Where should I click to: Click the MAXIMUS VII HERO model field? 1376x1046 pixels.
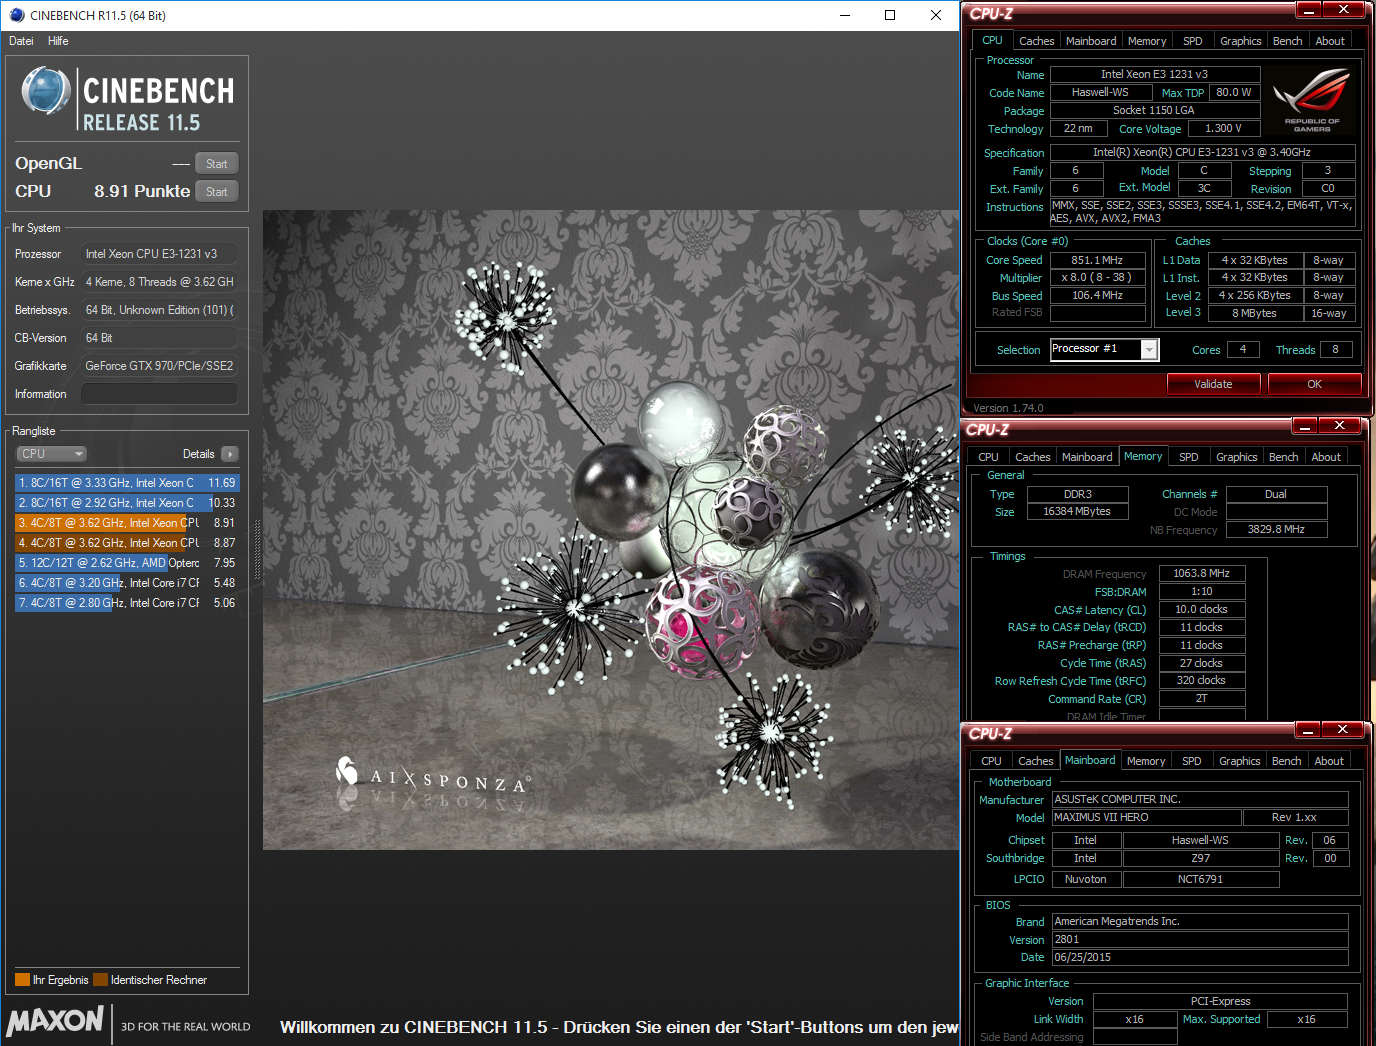tap(1146, 817)
